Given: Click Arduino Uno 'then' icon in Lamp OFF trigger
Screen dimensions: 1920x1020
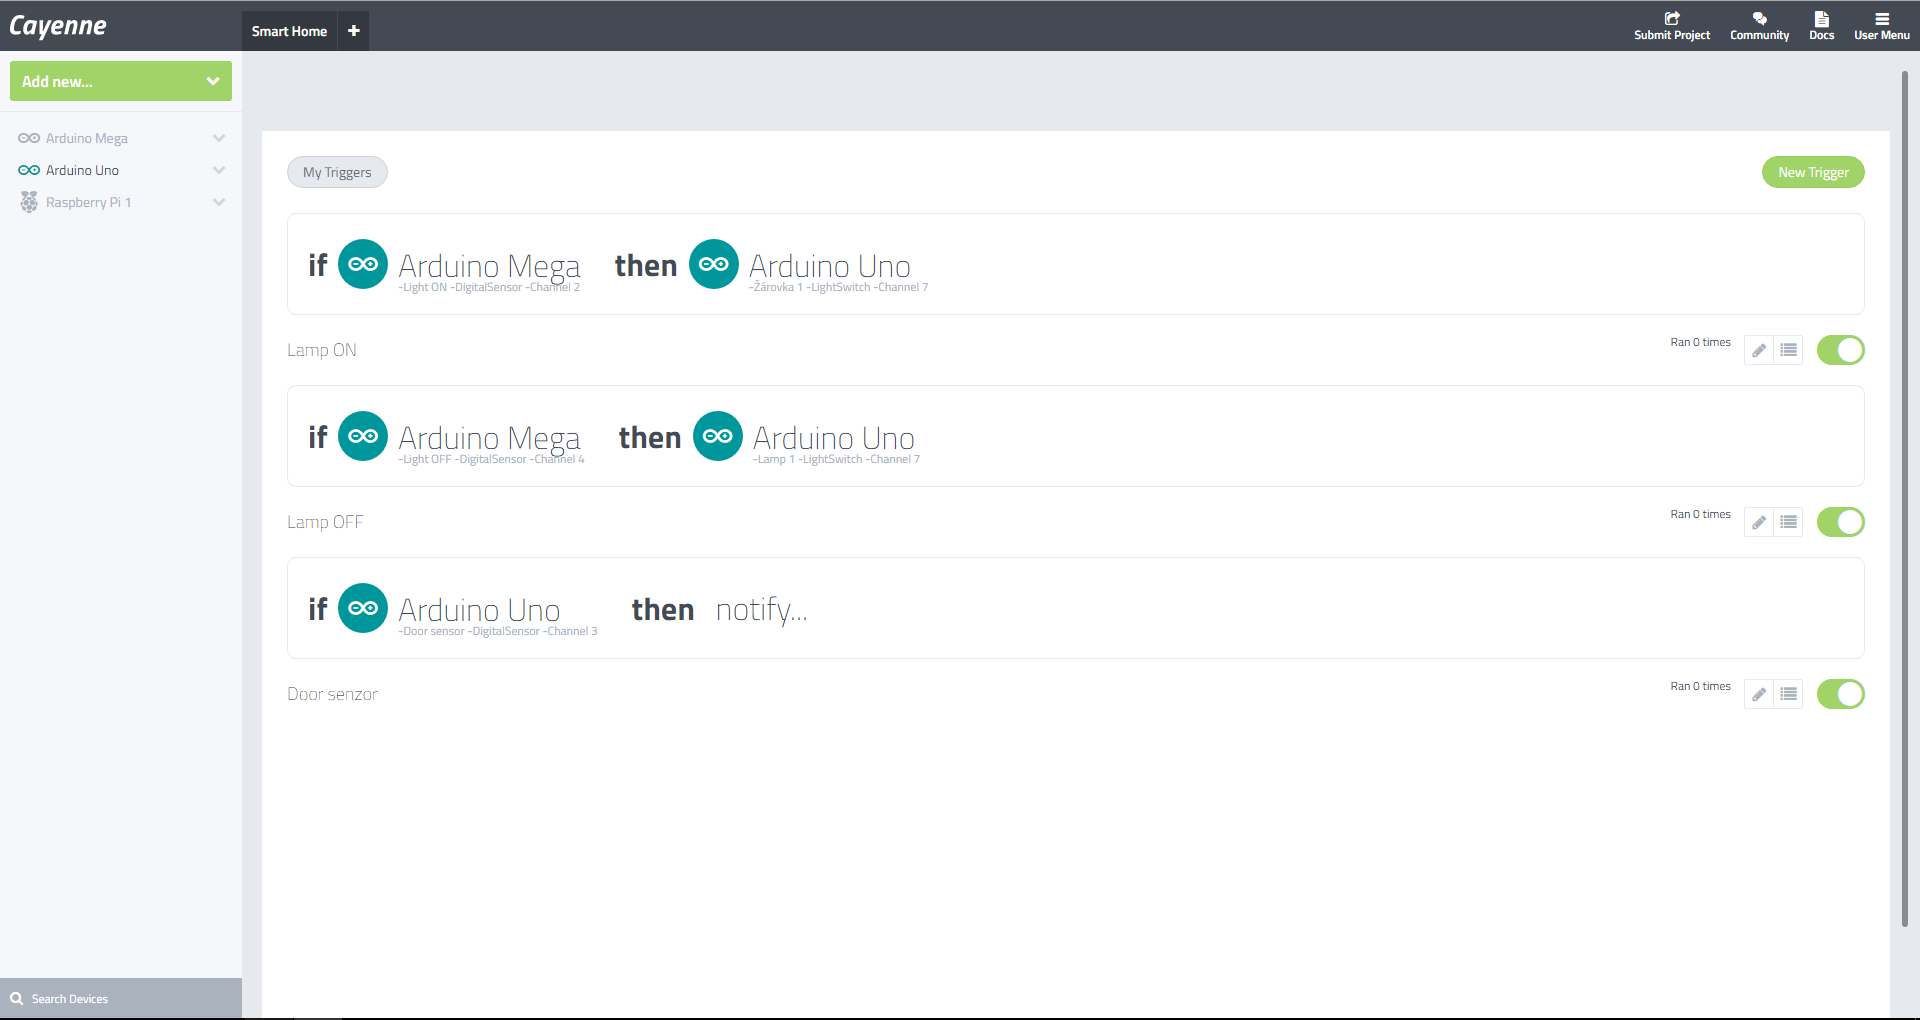Looking at the screenshot, I should click(x=718, y=436).
